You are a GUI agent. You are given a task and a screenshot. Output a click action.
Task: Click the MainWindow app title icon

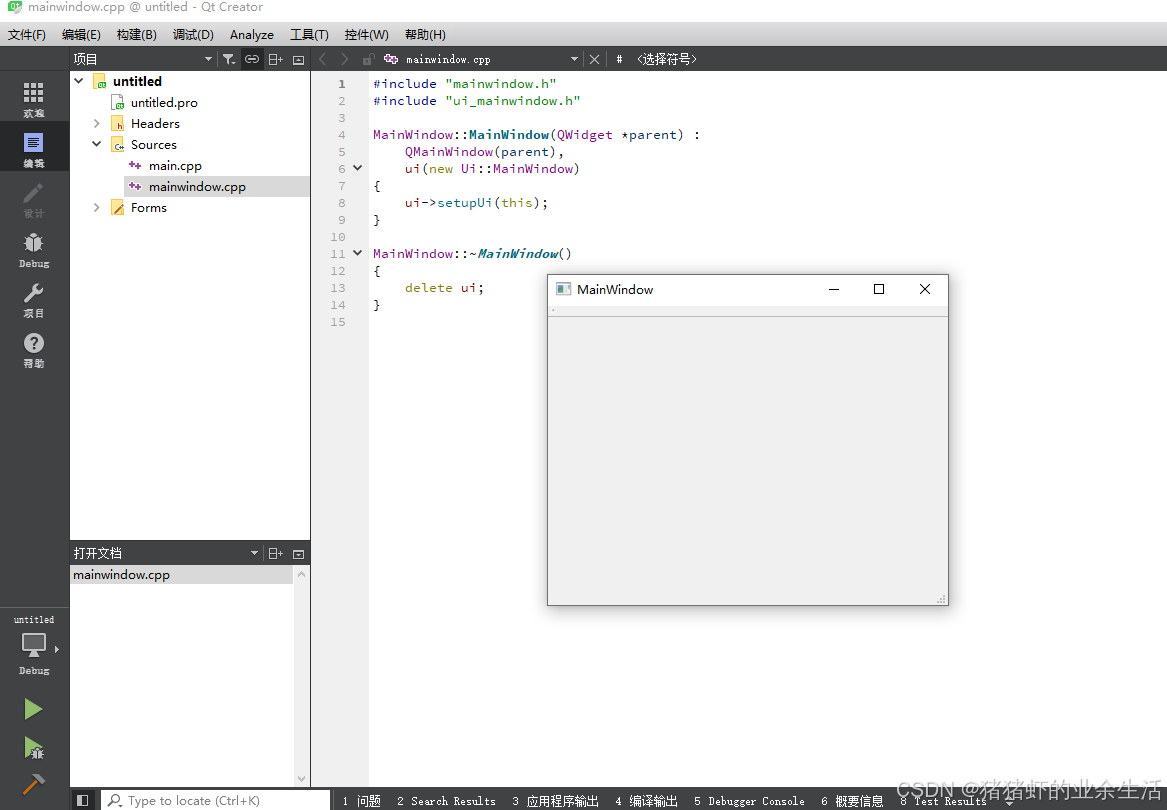[563, 289]
